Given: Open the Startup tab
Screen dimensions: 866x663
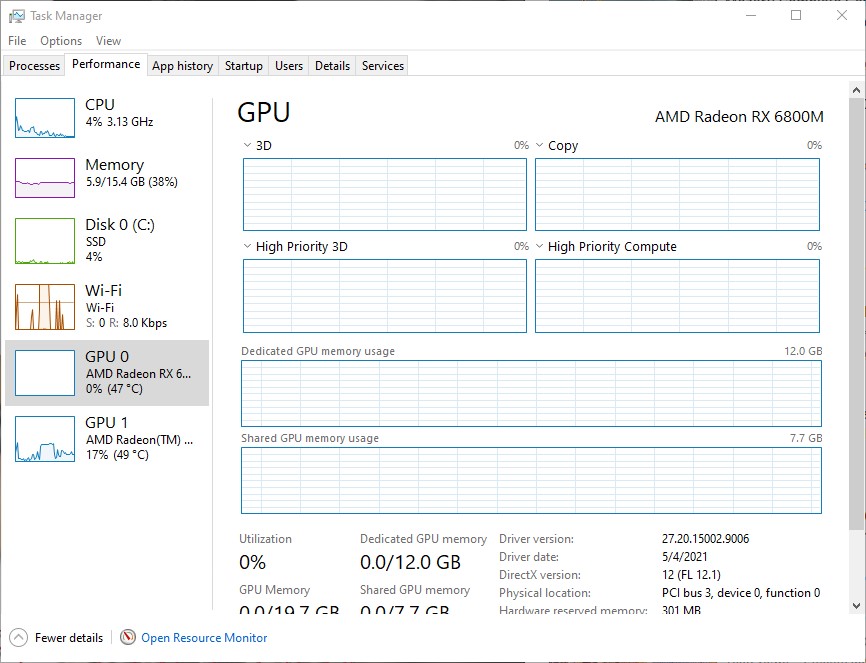Looking at the screenshot, I should 243,66.
